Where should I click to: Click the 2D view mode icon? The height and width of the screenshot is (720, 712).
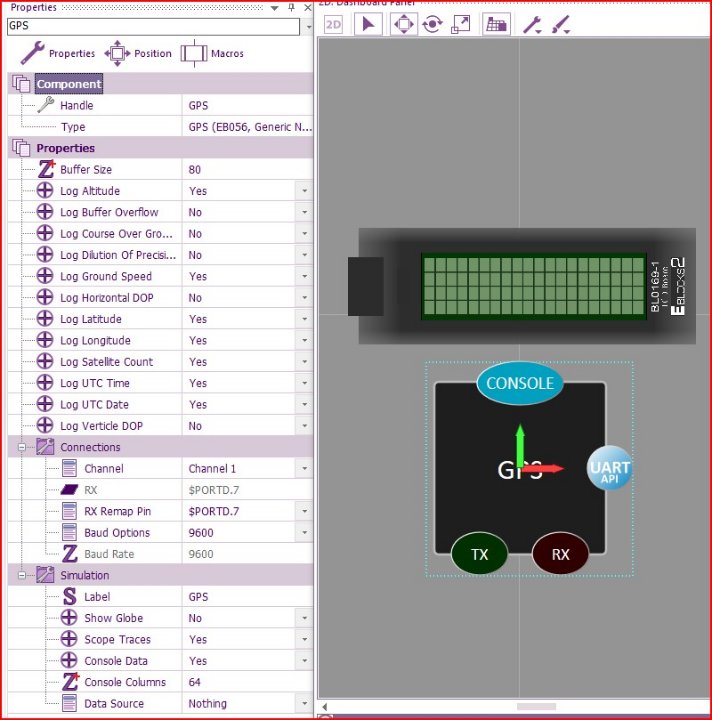(x=333, y=24)
